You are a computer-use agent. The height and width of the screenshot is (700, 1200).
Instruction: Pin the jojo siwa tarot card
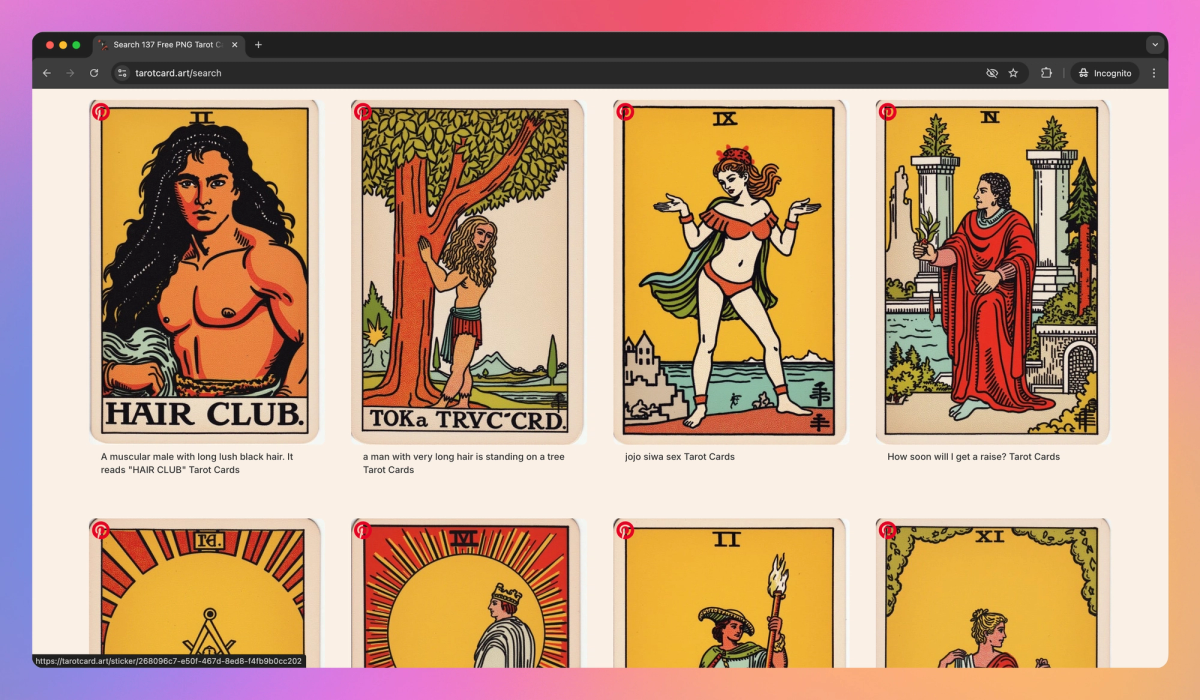click(624, 112)
